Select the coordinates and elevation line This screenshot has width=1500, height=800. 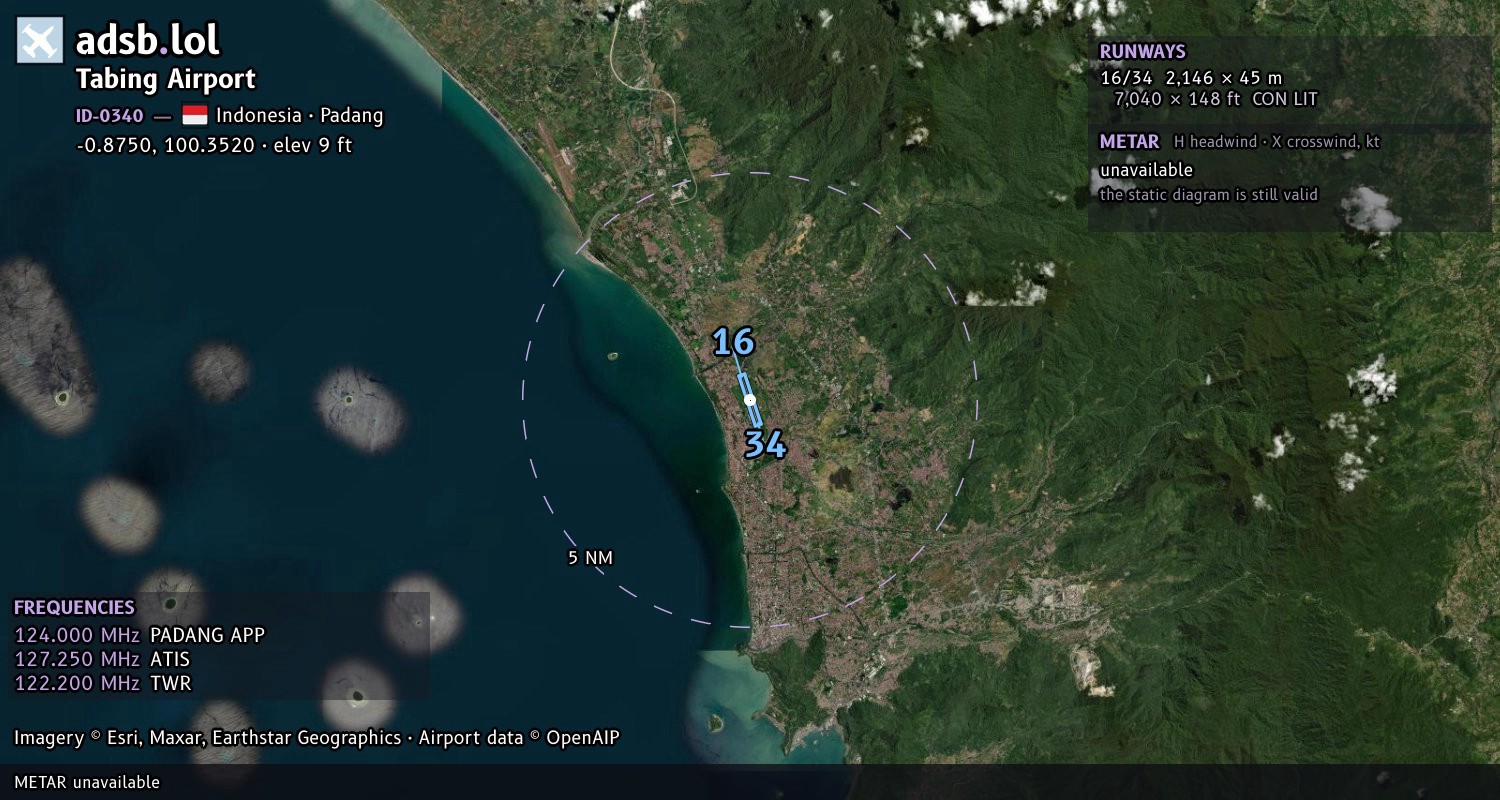point(214,145)
